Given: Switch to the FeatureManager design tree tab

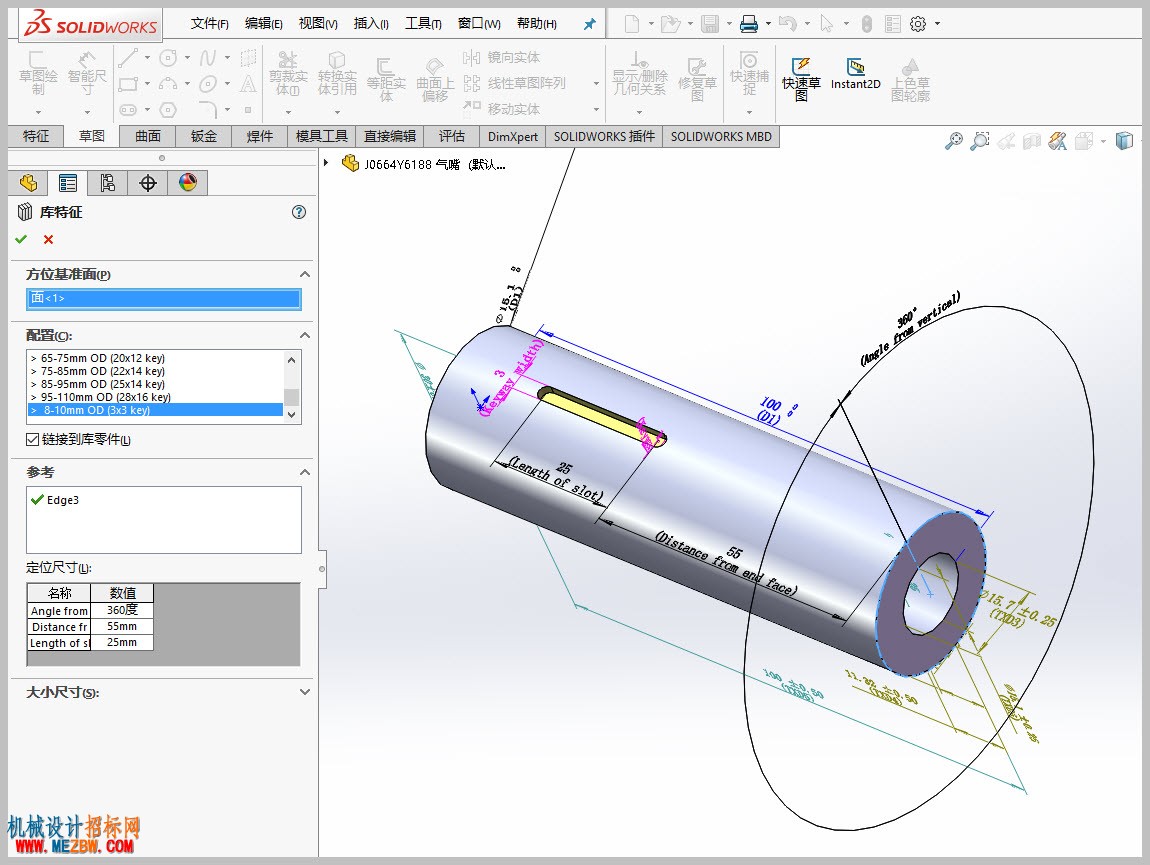Looking at the screenshot, I should pyautogui.click(x=29, y=183).
